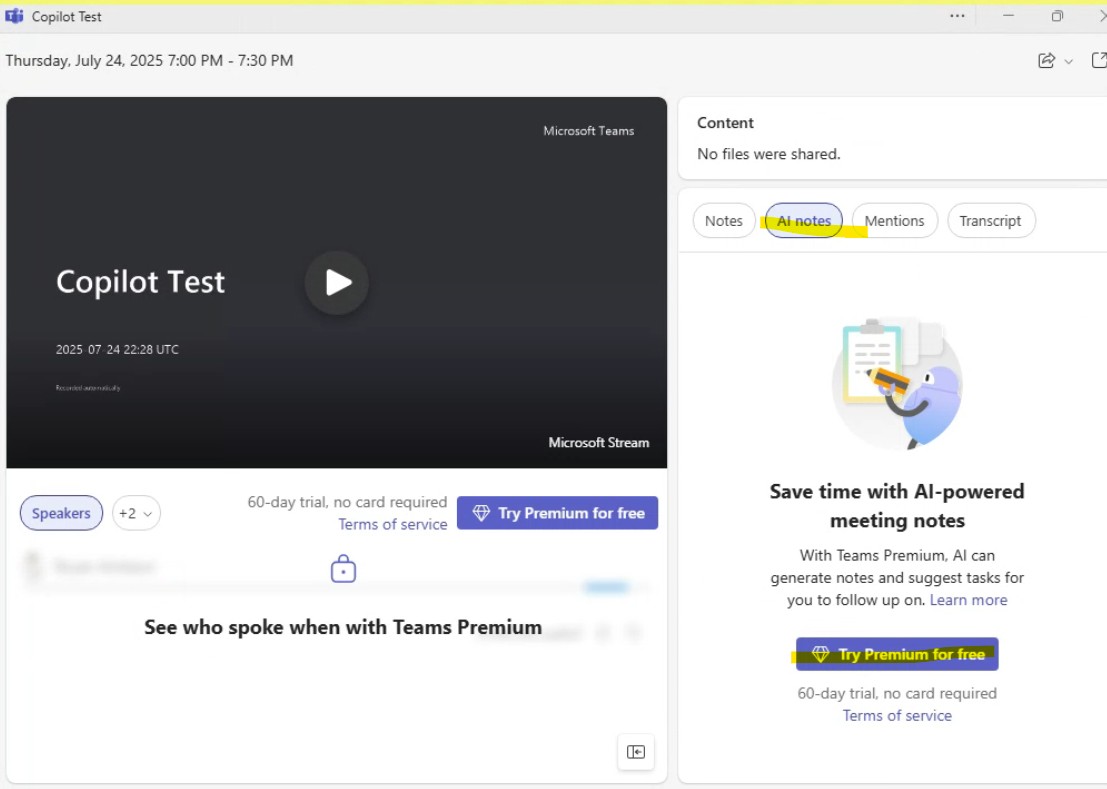1107x789 pixels.
Task: Switch to the Transcript tab
Action: coord(991,220)
